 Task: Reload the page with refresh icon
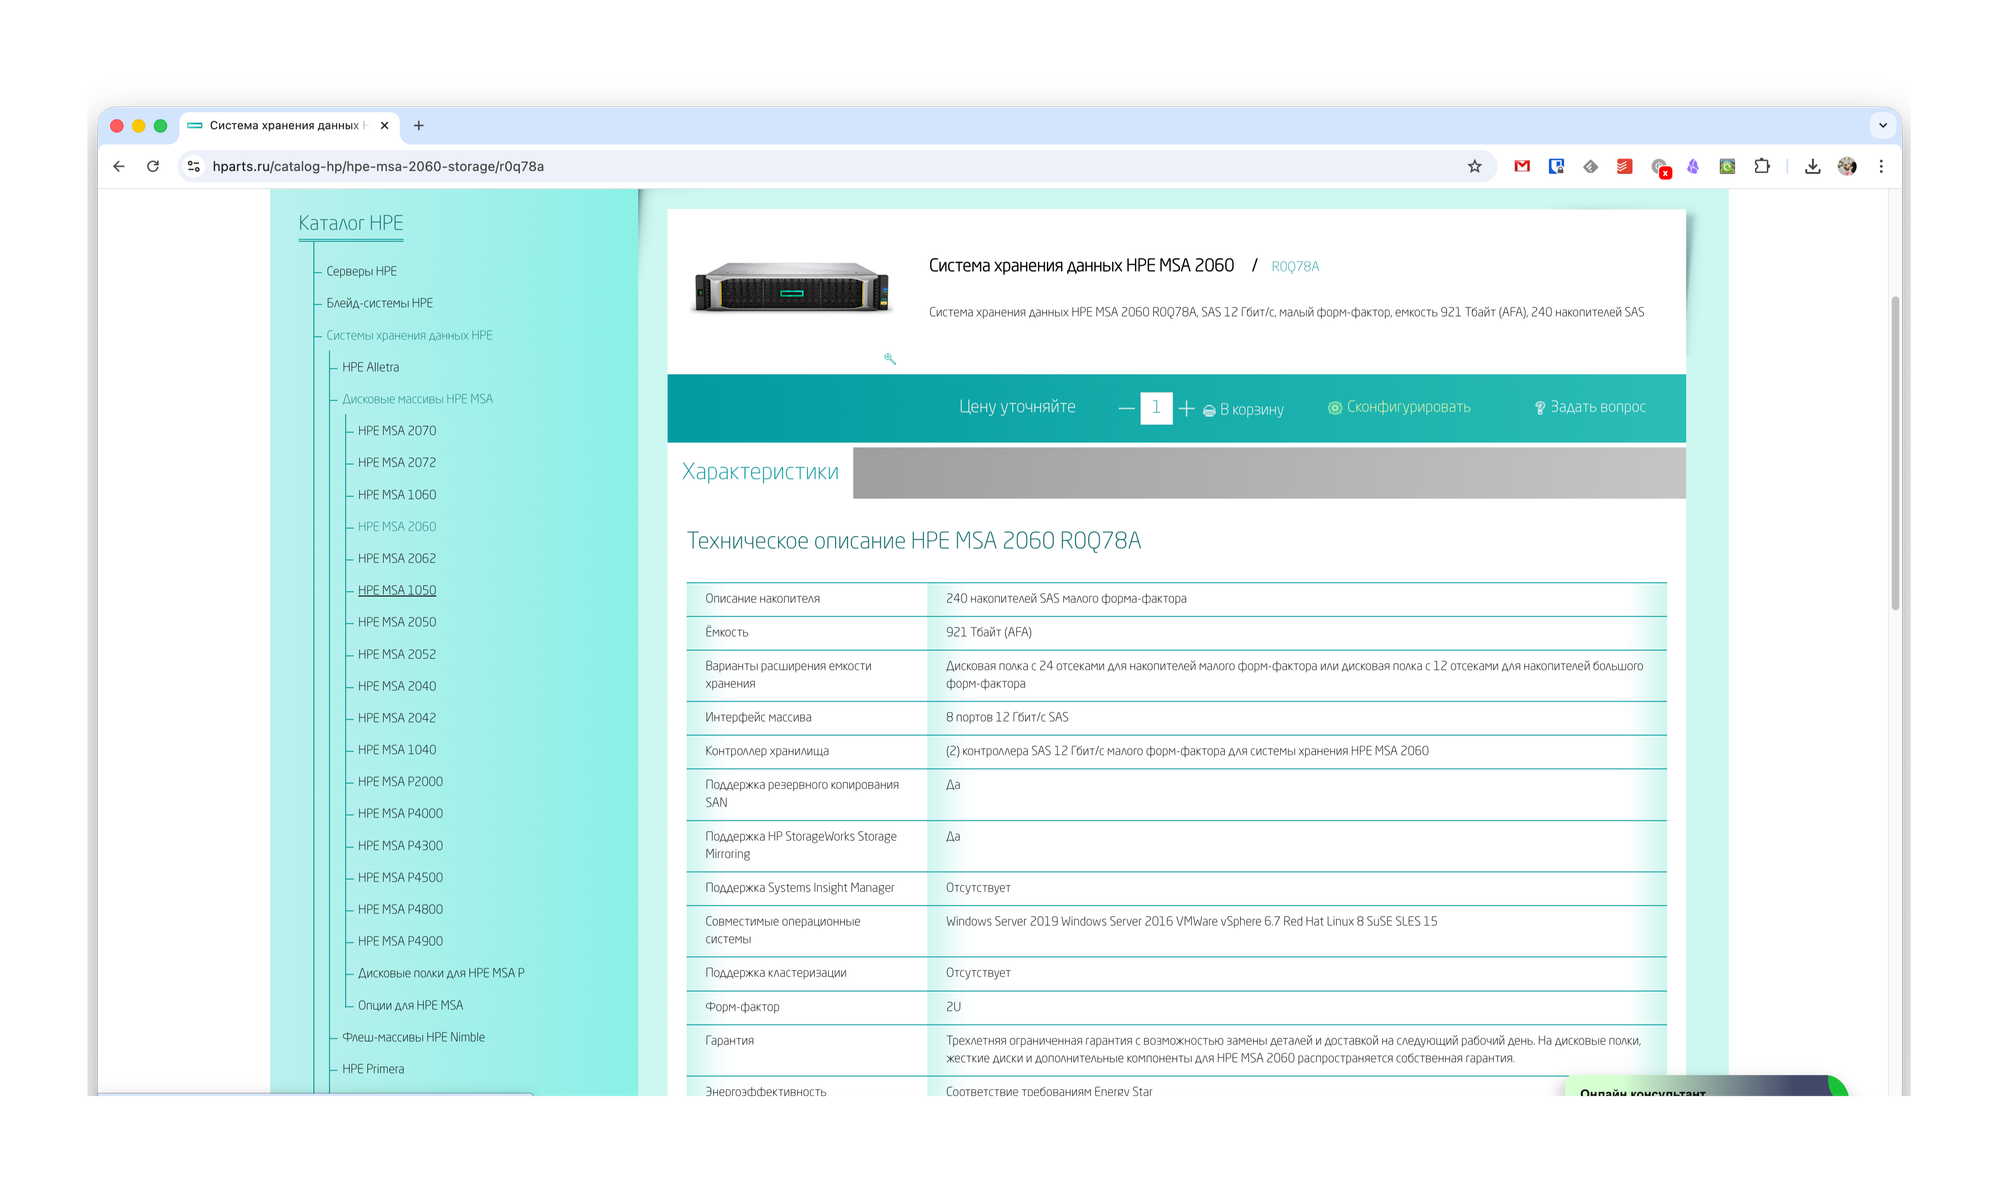point(153,166)
